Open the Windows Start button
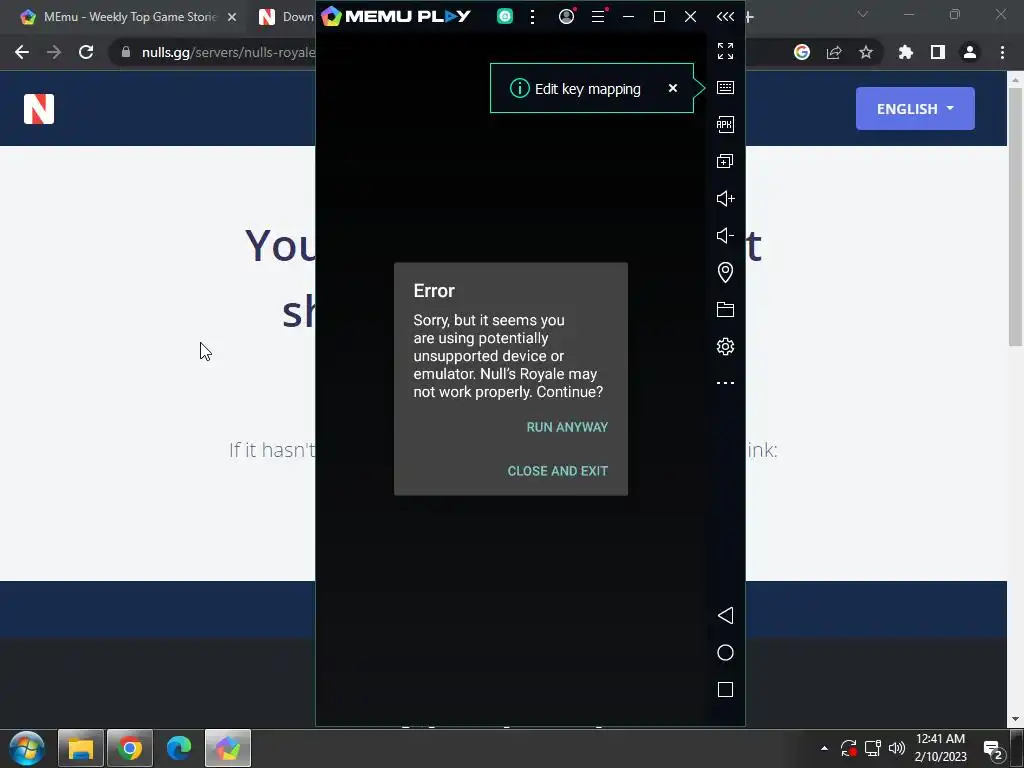 click(x=27, y=748)
